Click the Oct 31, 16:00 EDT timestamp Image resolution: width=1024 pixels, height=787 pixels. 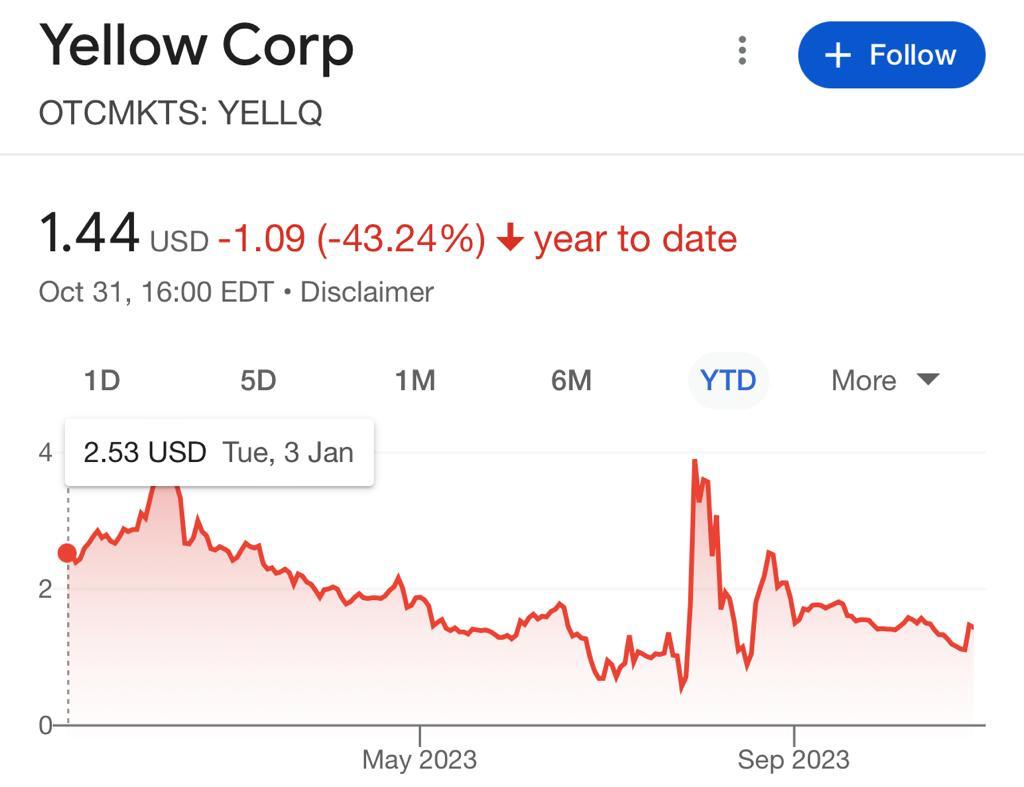[x=155, y=292]
